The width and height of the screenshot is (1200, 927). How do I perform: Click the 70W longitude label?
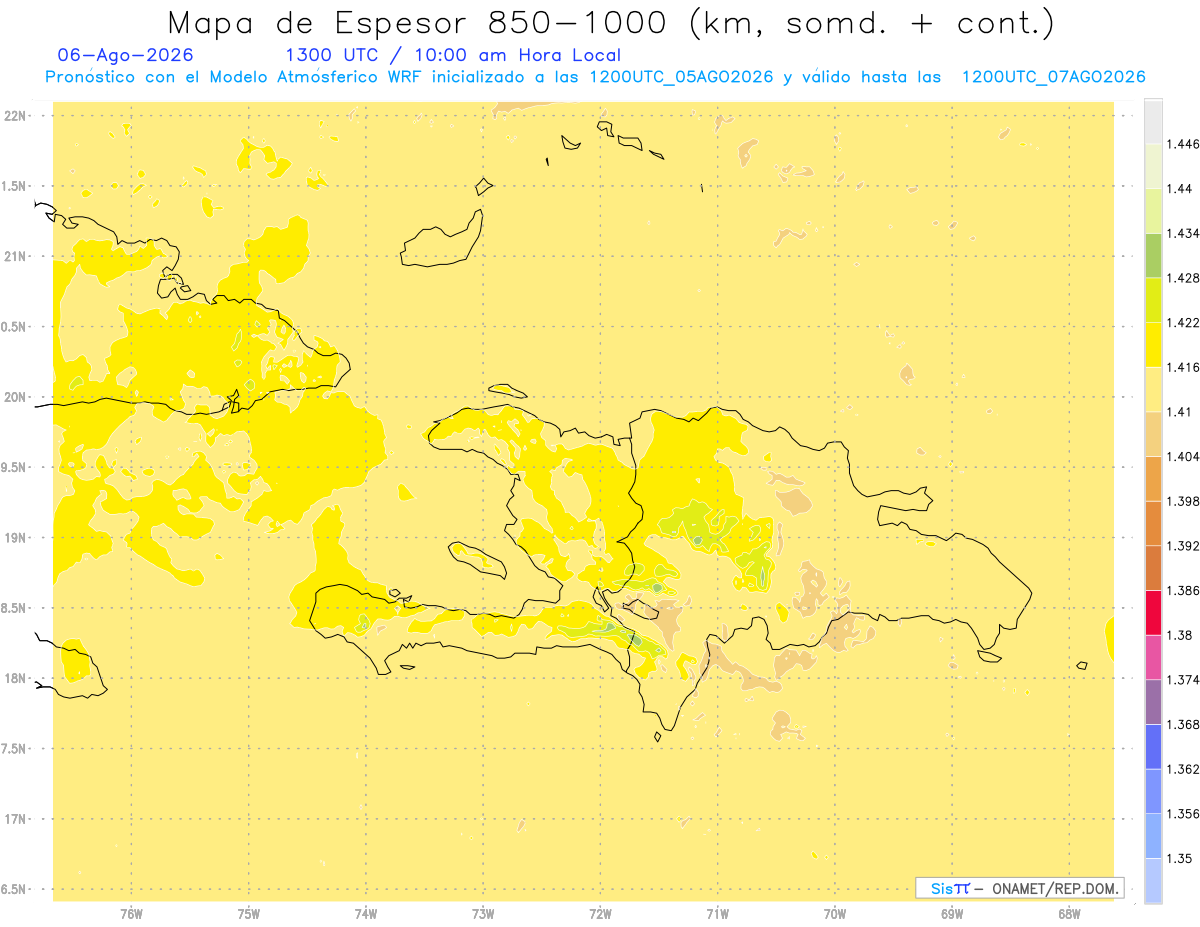click(835, 913)
